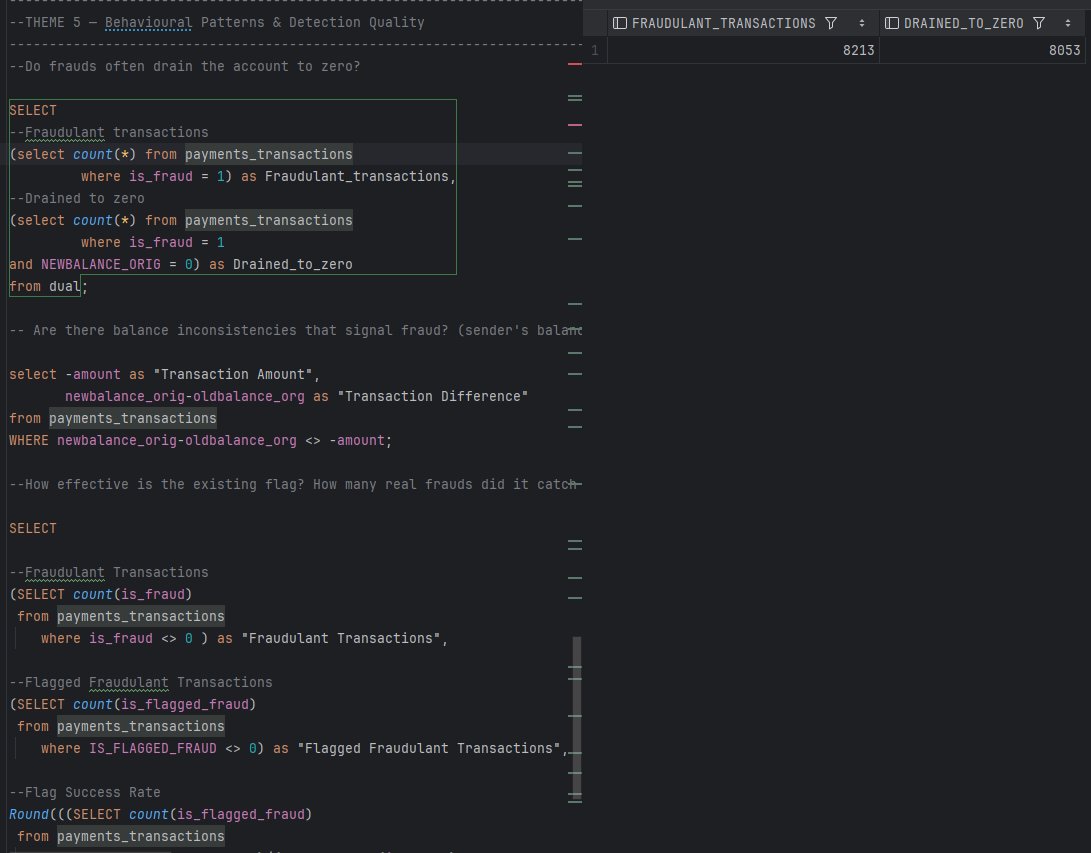1091x853 pixels.
Task: Open the filter for DRAINED_TO_ZERO column
Action: (1039, 23)
